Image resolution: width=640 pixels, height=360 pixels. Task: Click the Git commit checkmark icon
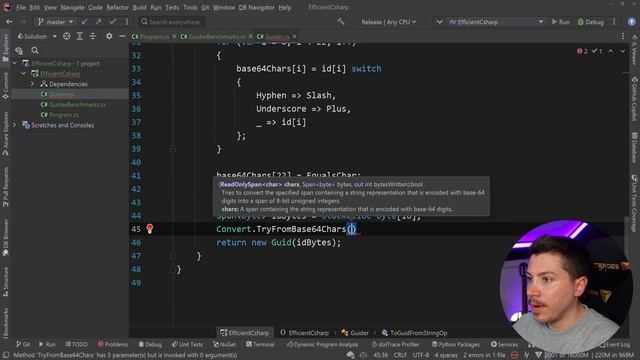[x=113, y=22]
